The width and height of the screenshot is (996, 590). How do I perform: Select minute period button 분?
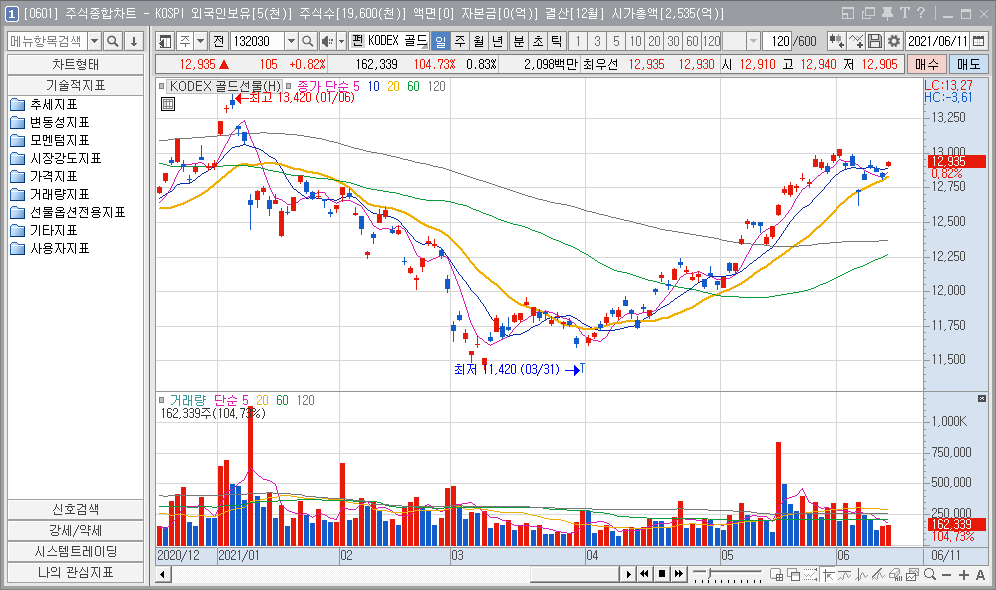click(519, 41)
